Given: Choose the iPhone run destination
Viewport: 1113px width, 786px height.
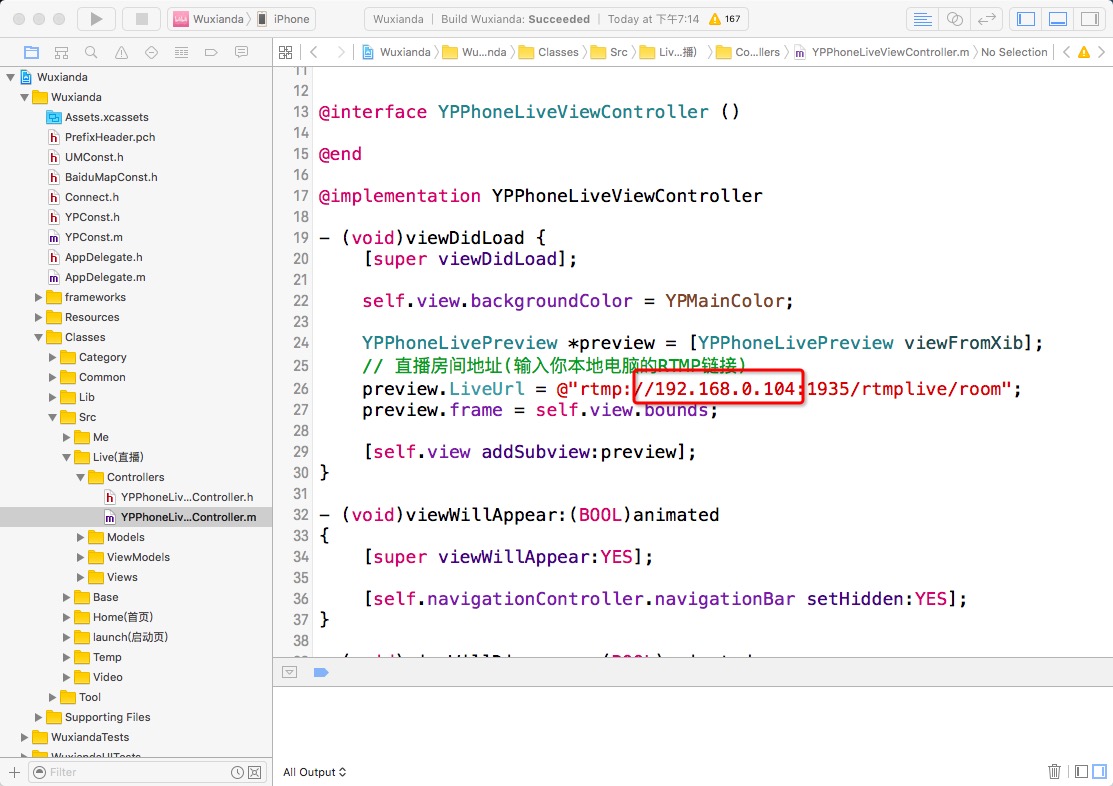Looking at the screenshot, I should tap(285, 19).
